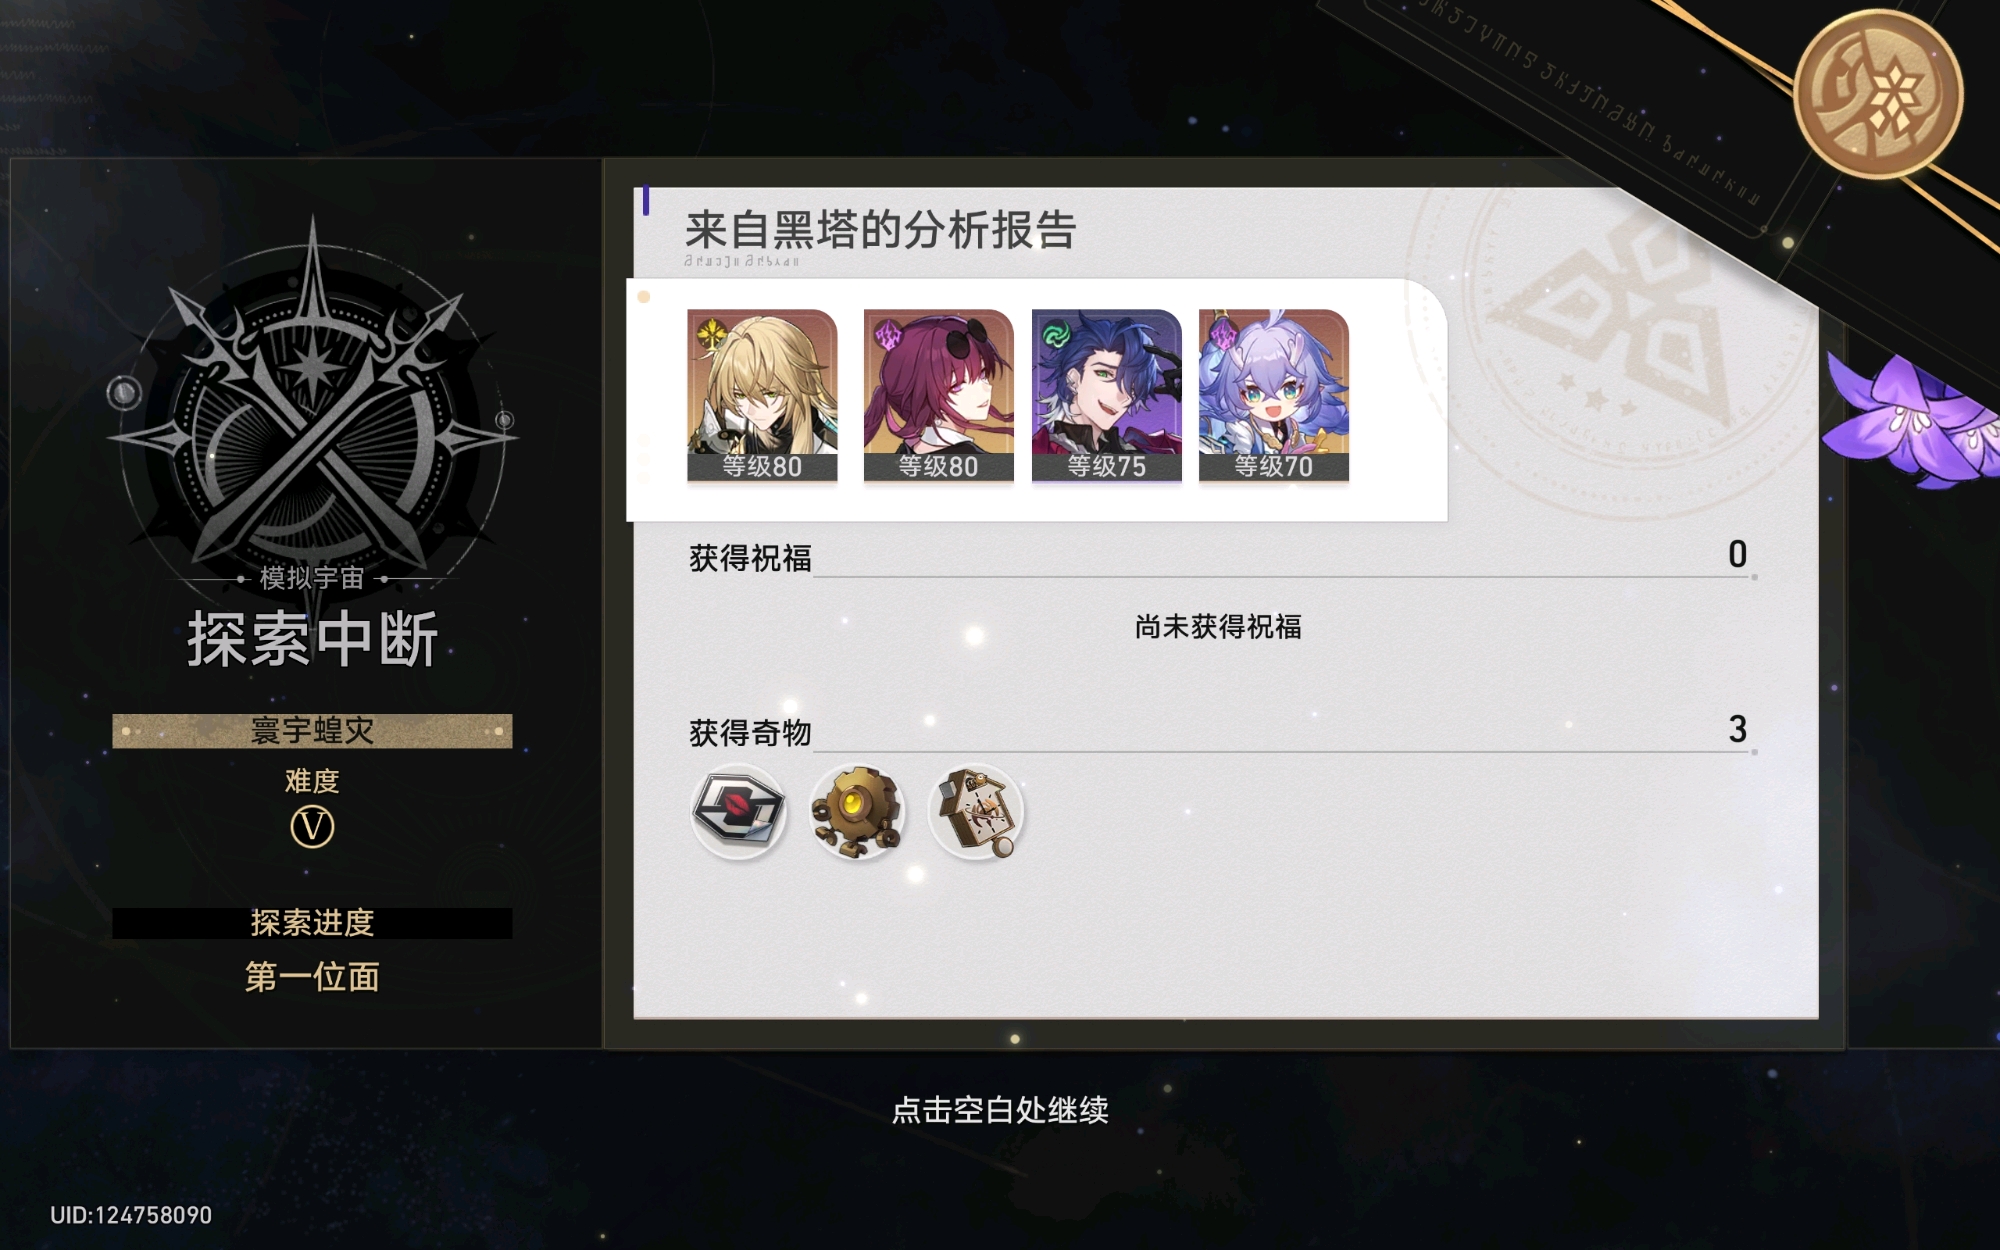This screenshot has height=1250, width=2000.
Task: Inspect the red lips badge curio icon
Action: (739, 811)
